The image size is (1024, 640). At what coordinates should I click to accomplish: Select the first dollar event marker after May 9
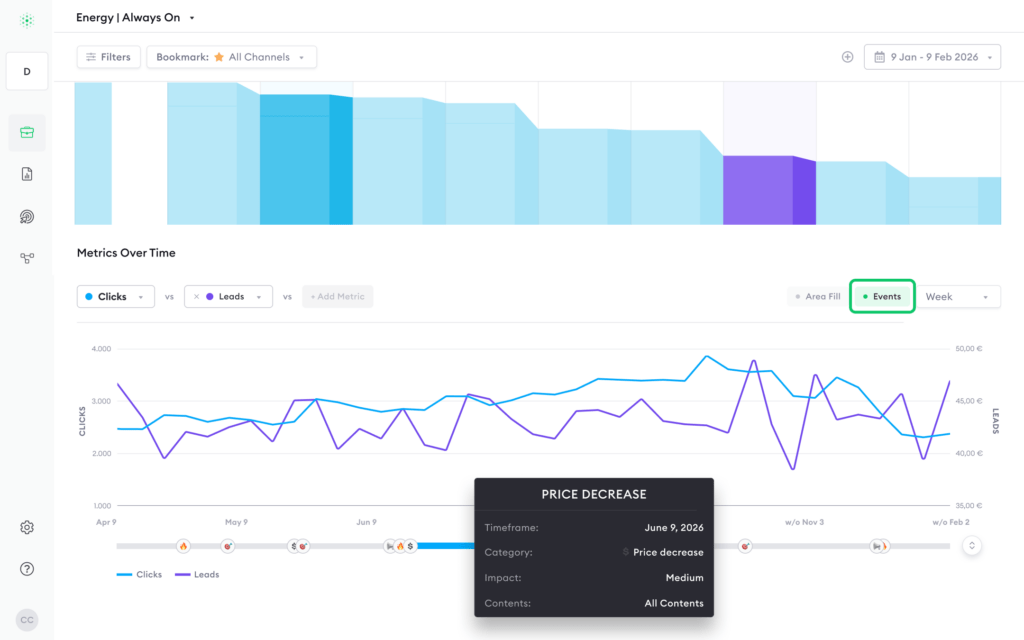pyautogui.click(x=293, y=546)
